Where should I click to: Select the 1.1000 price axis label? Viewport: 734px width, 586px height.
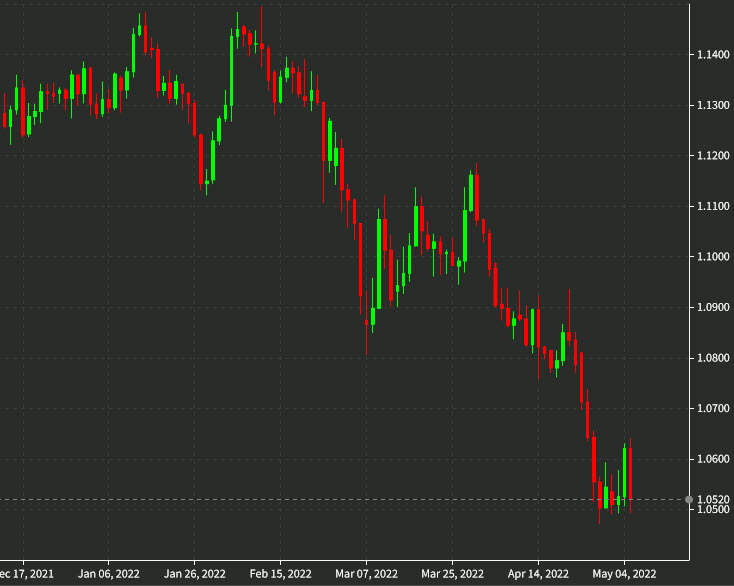[x=713, y=257]
